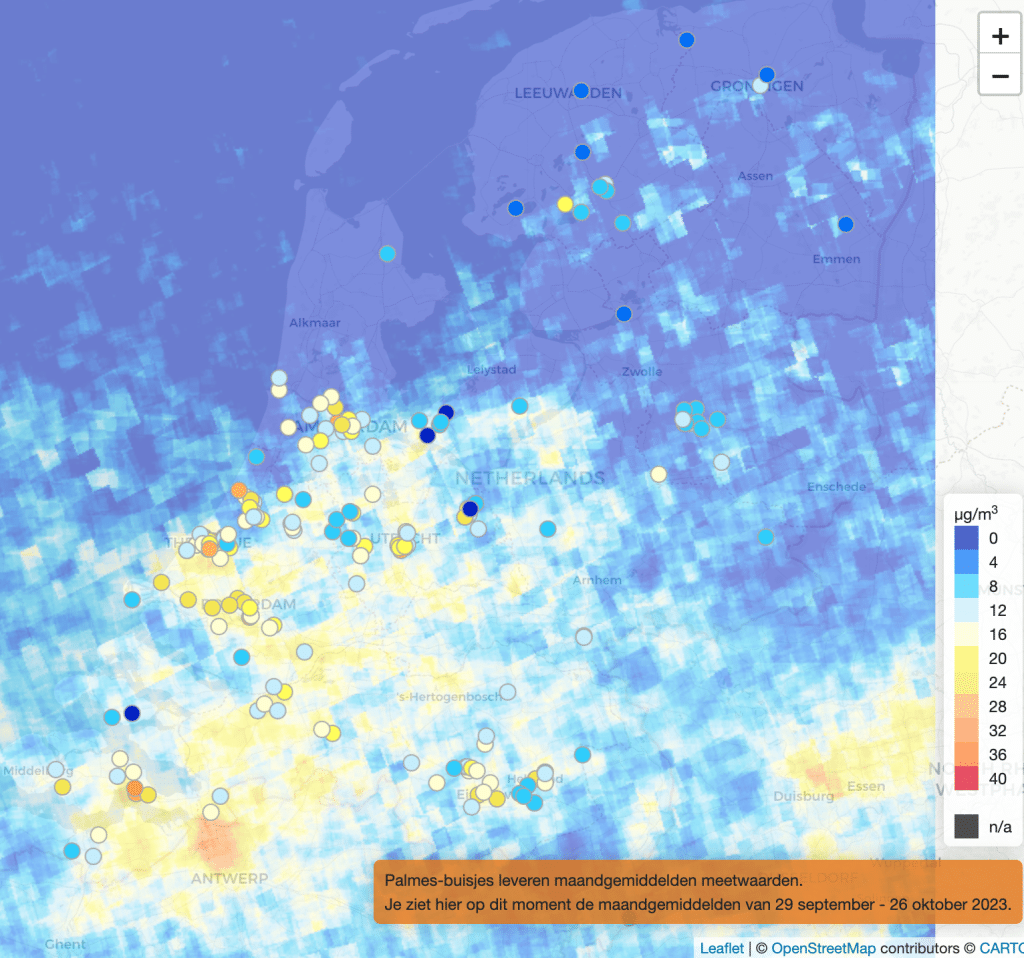Select the dark gray n/a legend swatch
This screenshot has height=958, width=1024.
(966, 826)
